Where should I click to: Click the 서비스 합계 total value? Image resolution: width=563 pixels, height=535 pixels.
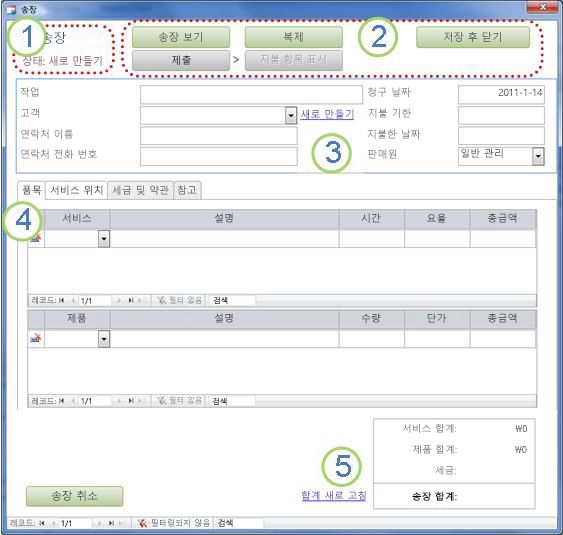tap(521, 429)
